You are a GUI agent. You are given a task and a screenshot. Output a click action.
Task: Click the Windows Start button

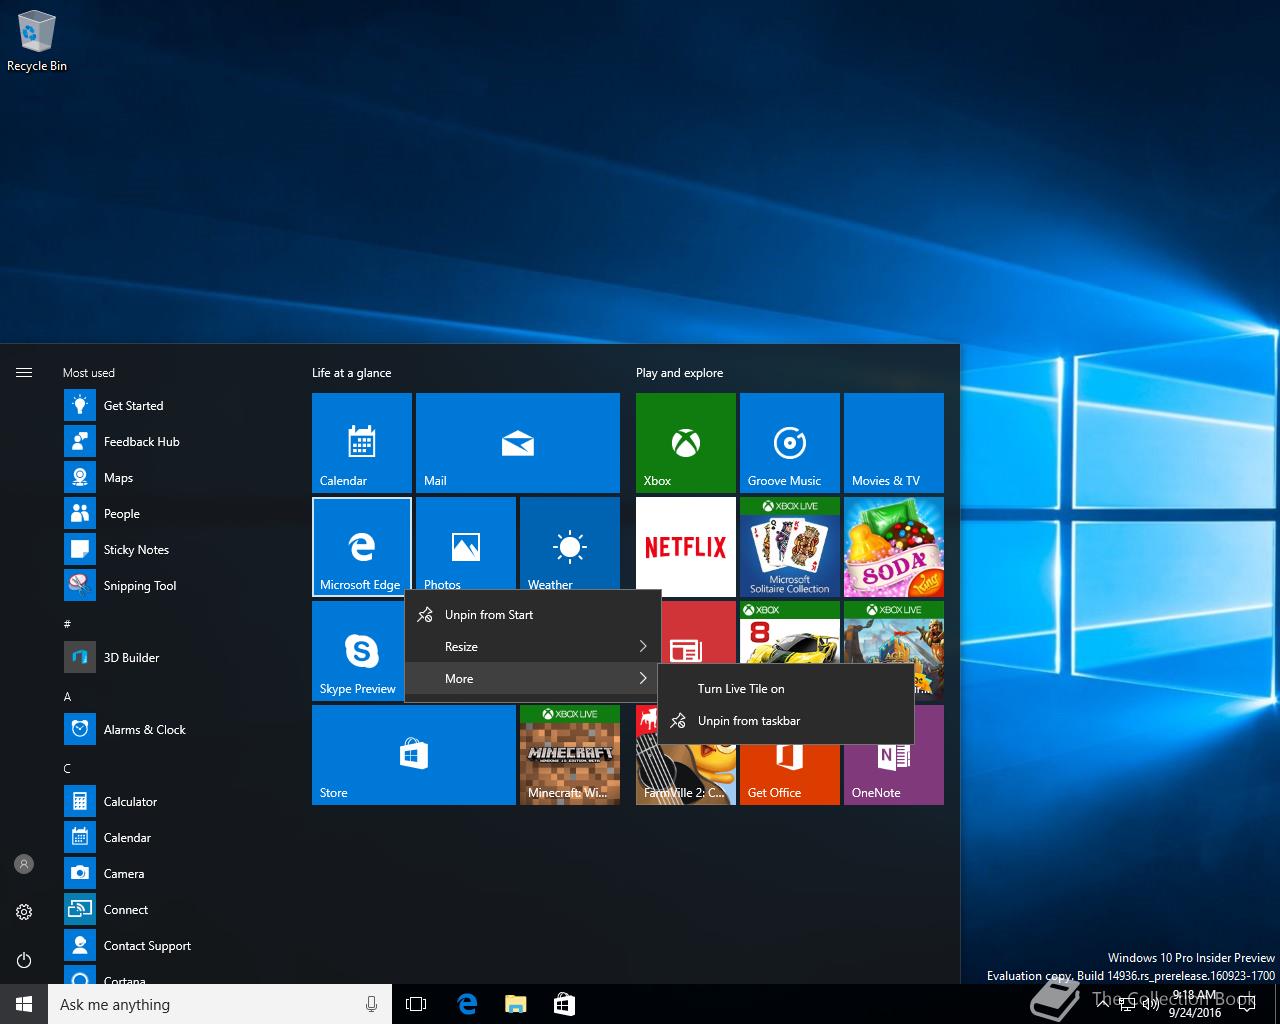[24, 1004]
